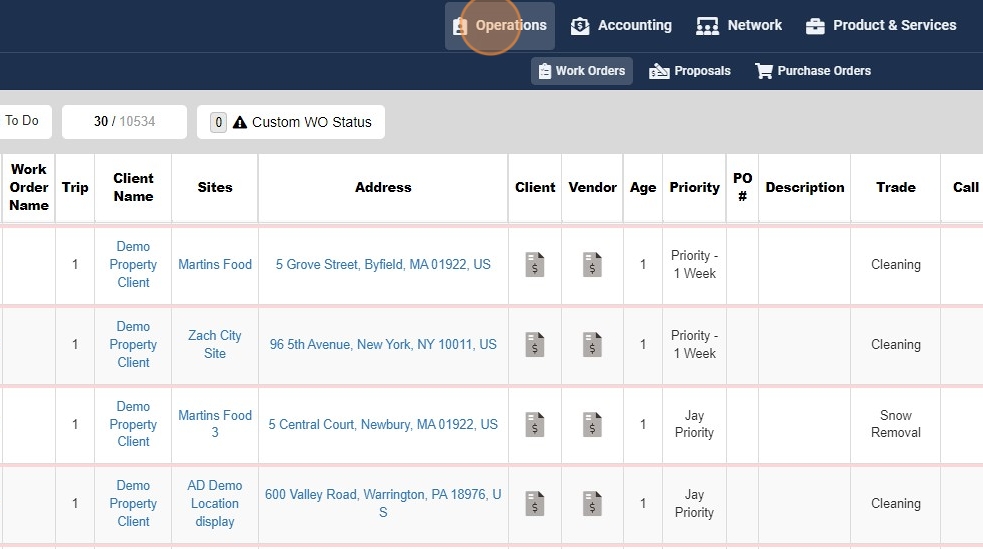Open client invoice icon for Martins Food row
Viewport: 983px width, 549px height.
(535, 265)
